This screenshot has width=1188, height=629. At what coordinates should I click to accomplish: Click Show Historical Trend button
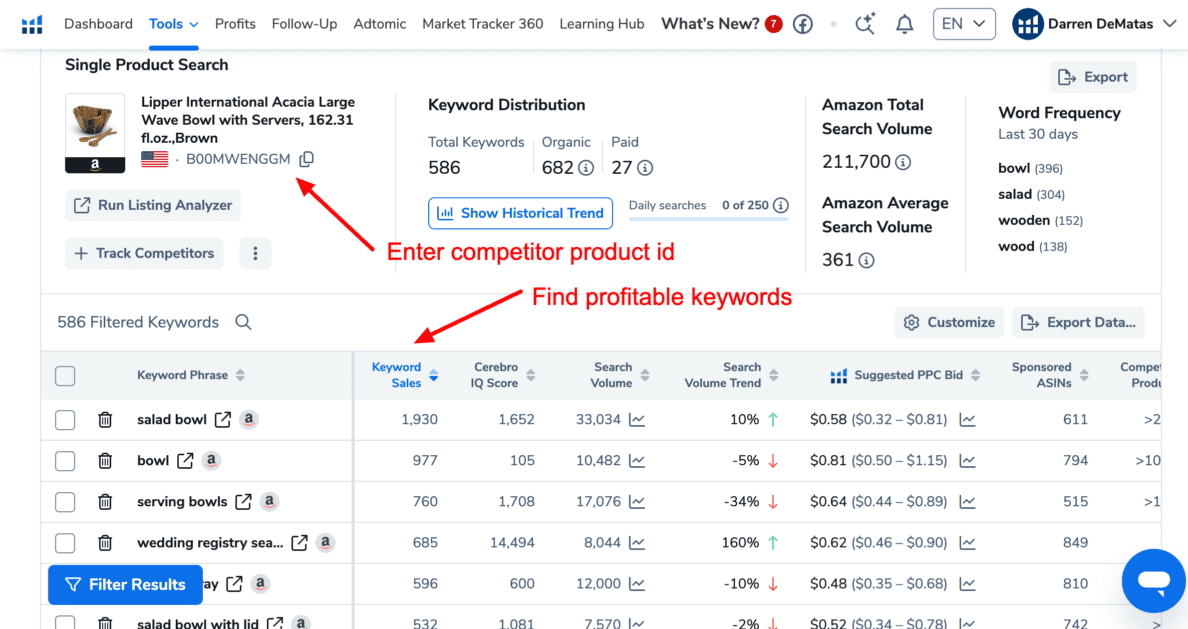click(x=521, y=213)
